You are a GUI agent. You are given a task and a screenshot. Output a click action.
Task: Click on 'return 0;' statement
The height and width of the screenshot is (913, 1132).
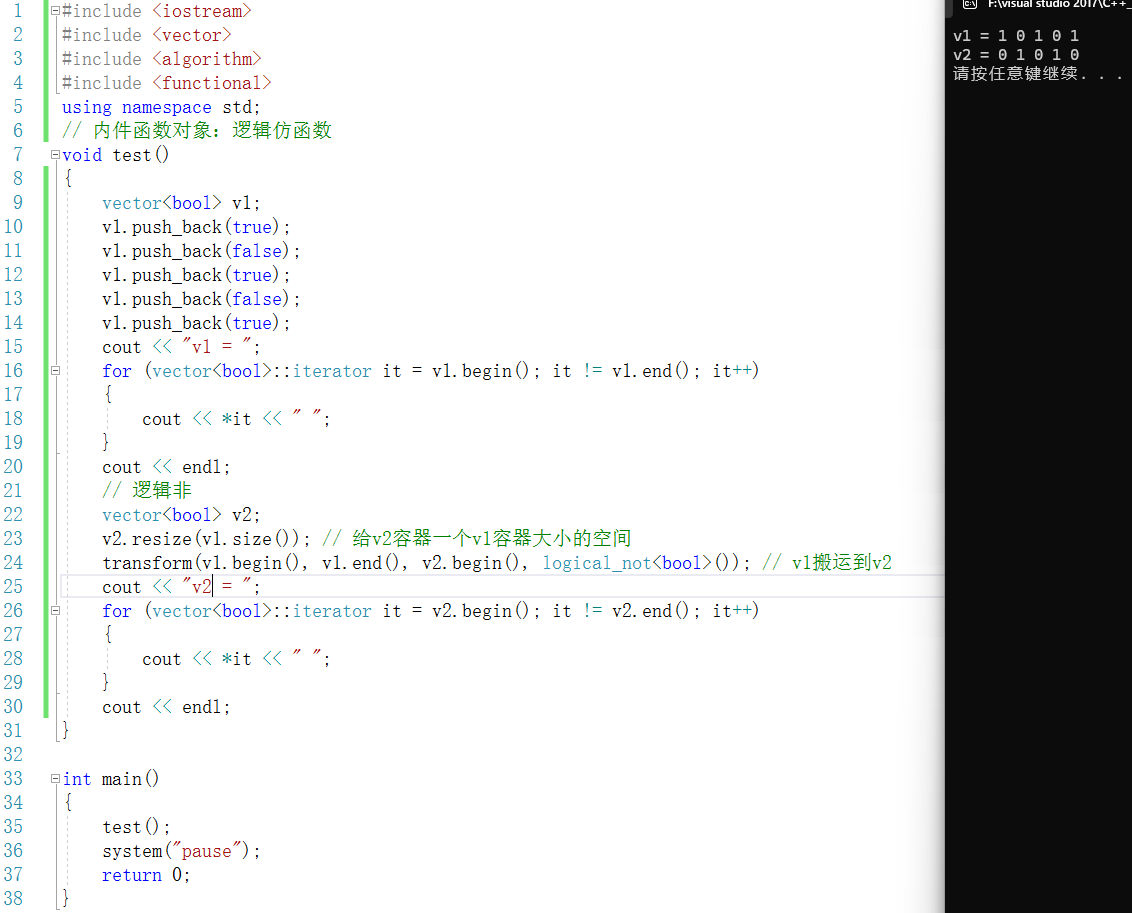point(146,875)
